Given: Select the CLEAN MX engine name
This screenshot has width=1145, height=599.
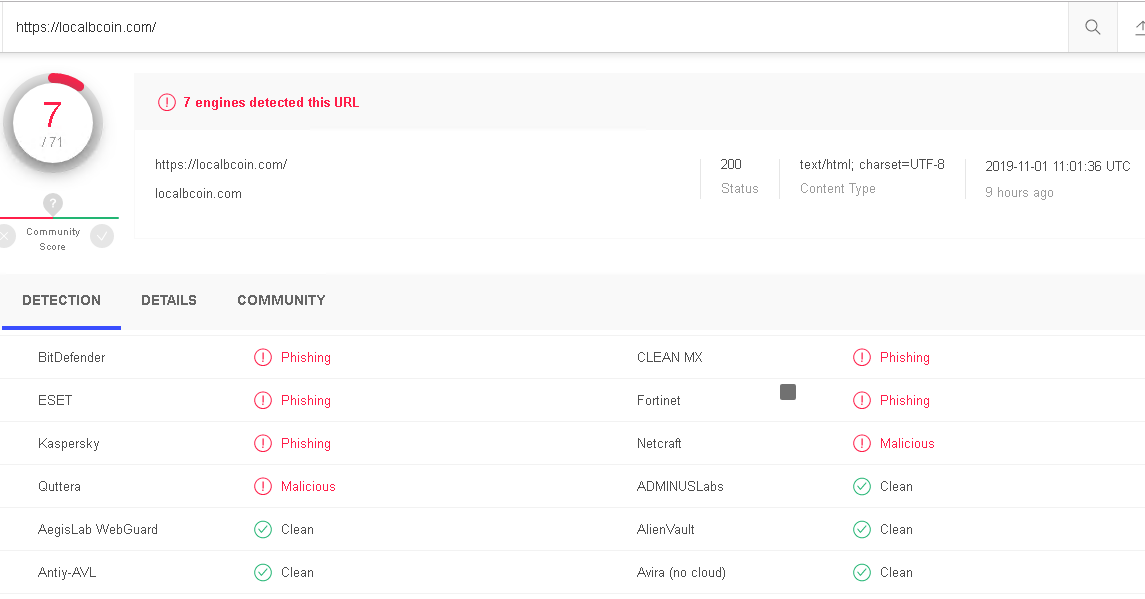Looking at the screenshot, I should 670,357.
